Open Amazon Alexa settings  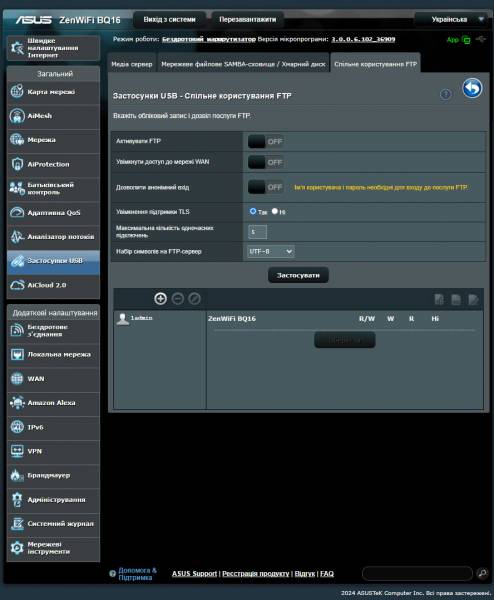(53, 403)
